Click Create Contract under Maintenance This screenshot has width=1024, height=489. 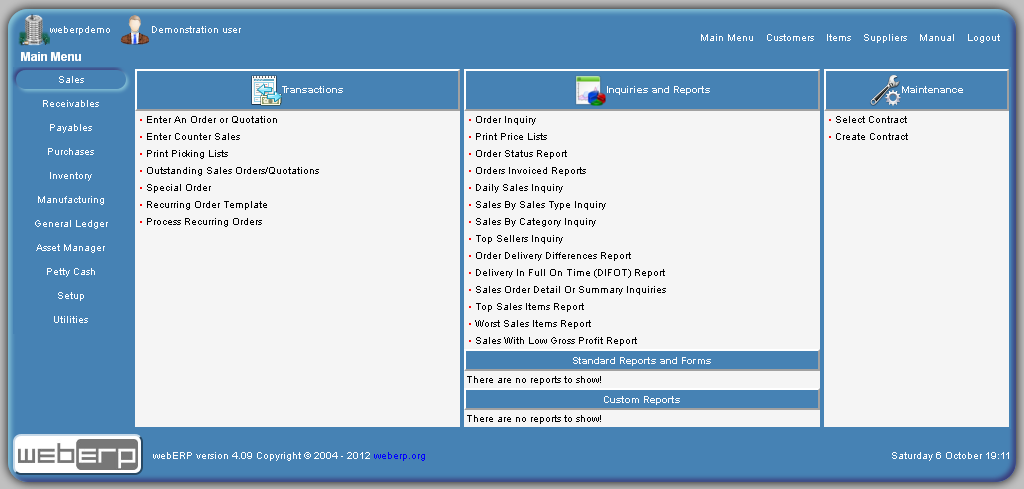click(872, 137)
